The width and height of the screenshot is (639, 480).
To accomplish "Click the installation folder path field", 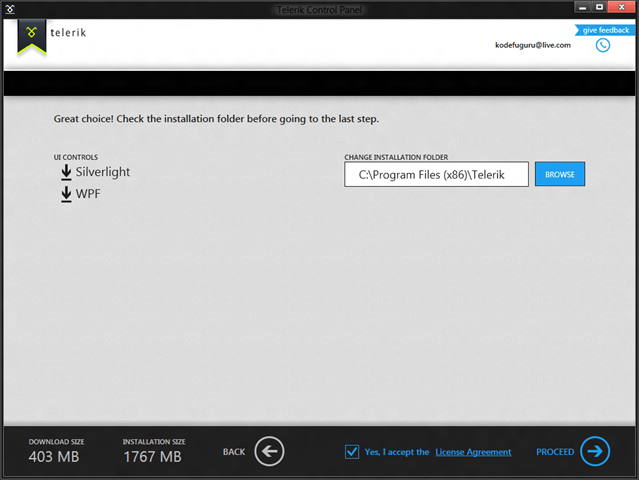I will [x=436, y=174].
